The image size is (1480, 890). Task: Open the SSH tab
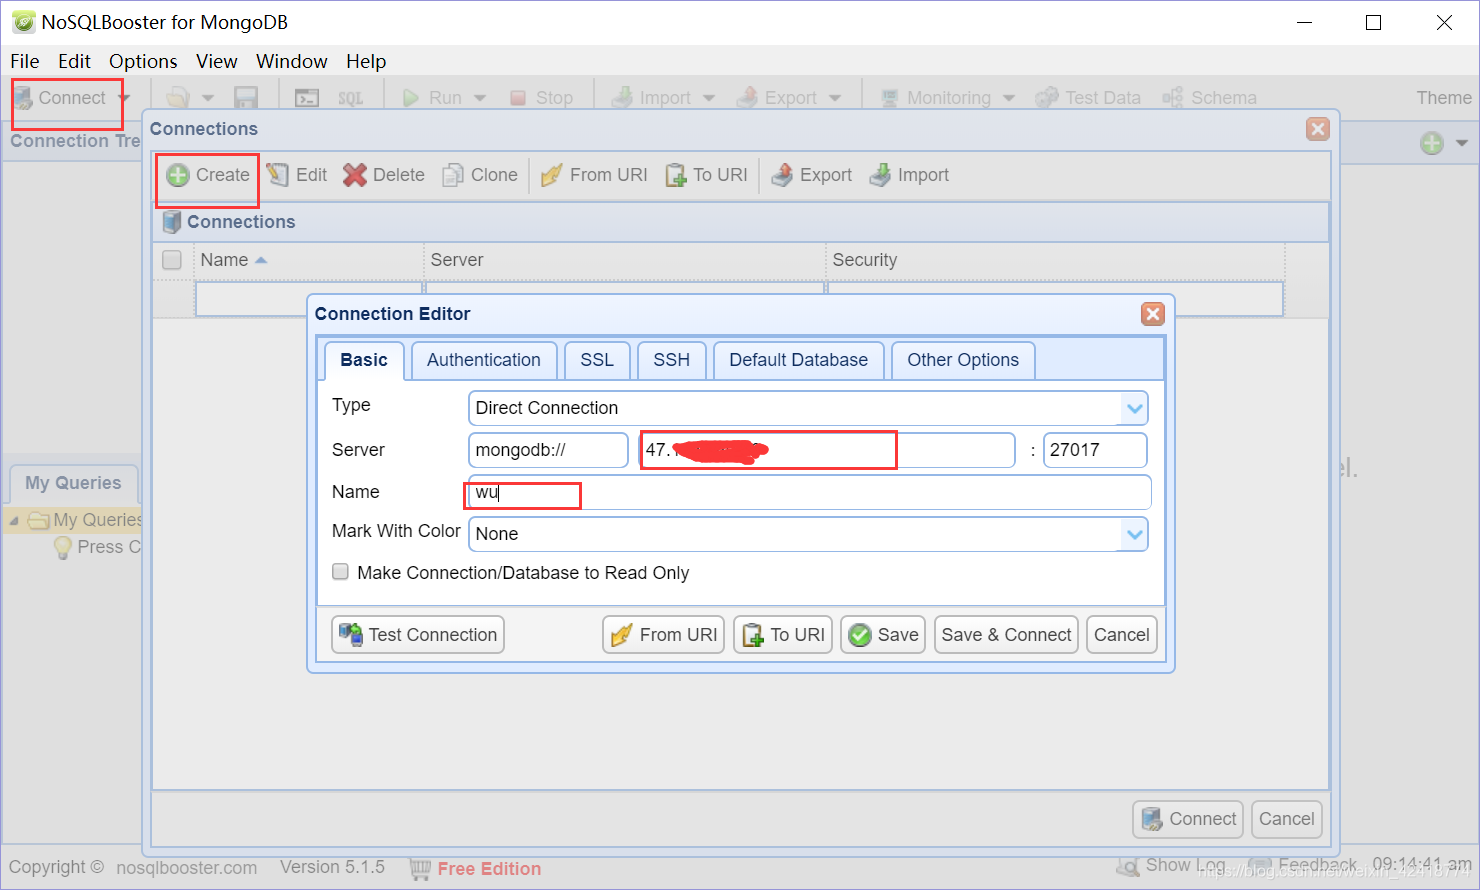pyautogui.click(x=672, y=360)
